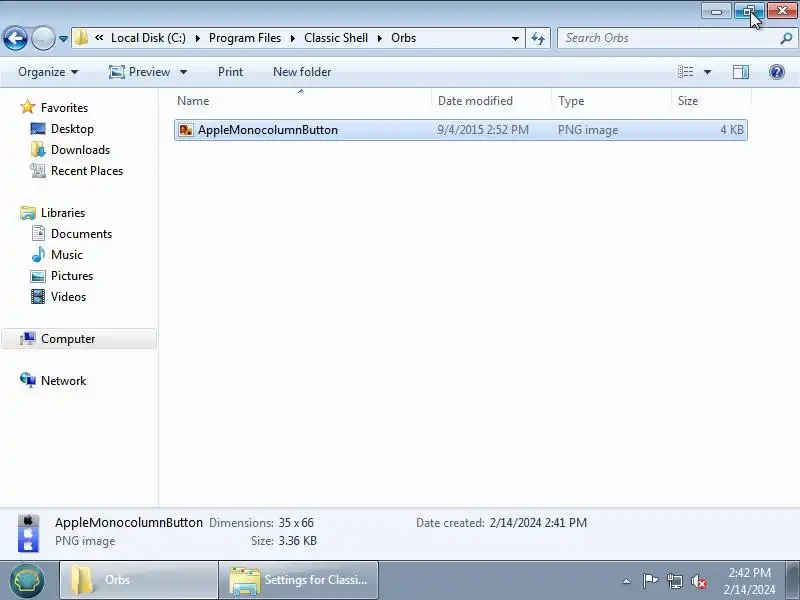The height and width of the screenshot is (600, 800).
Task: Open the Help icon
Action: pyautogui.click(x=777, y=72)
